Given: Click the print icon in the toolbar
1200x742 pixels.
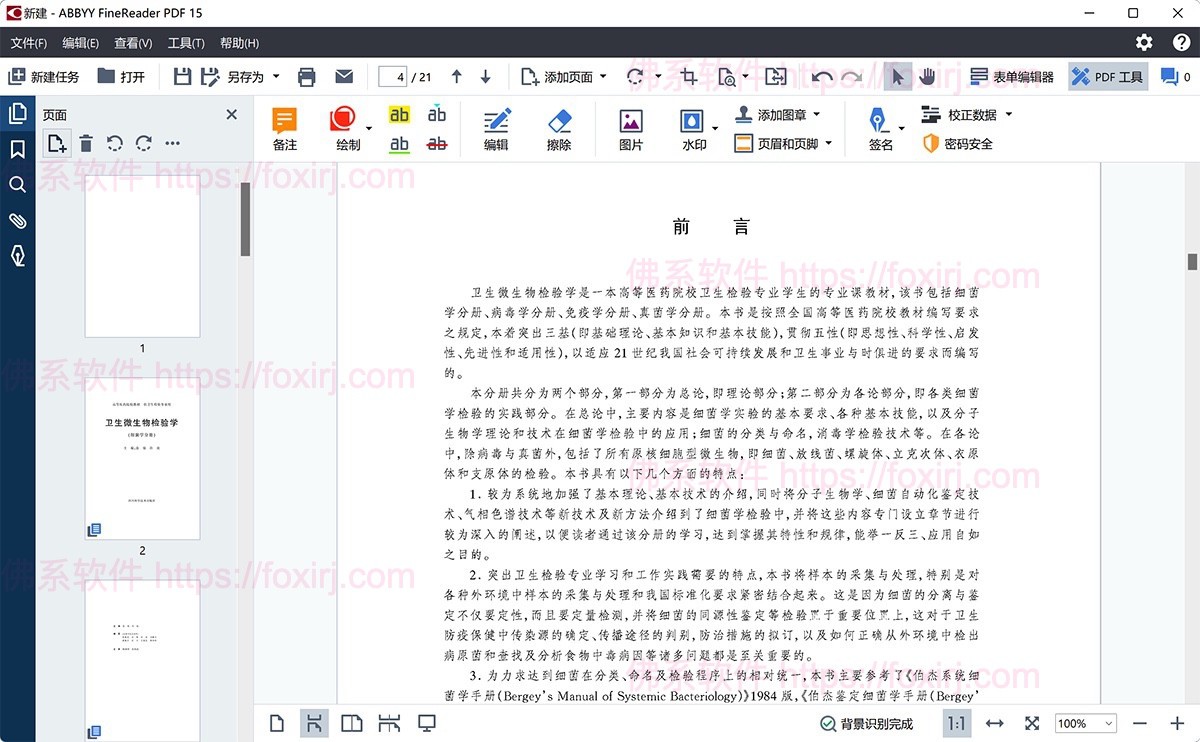Looking at the screenshot, I should [307, 77].
